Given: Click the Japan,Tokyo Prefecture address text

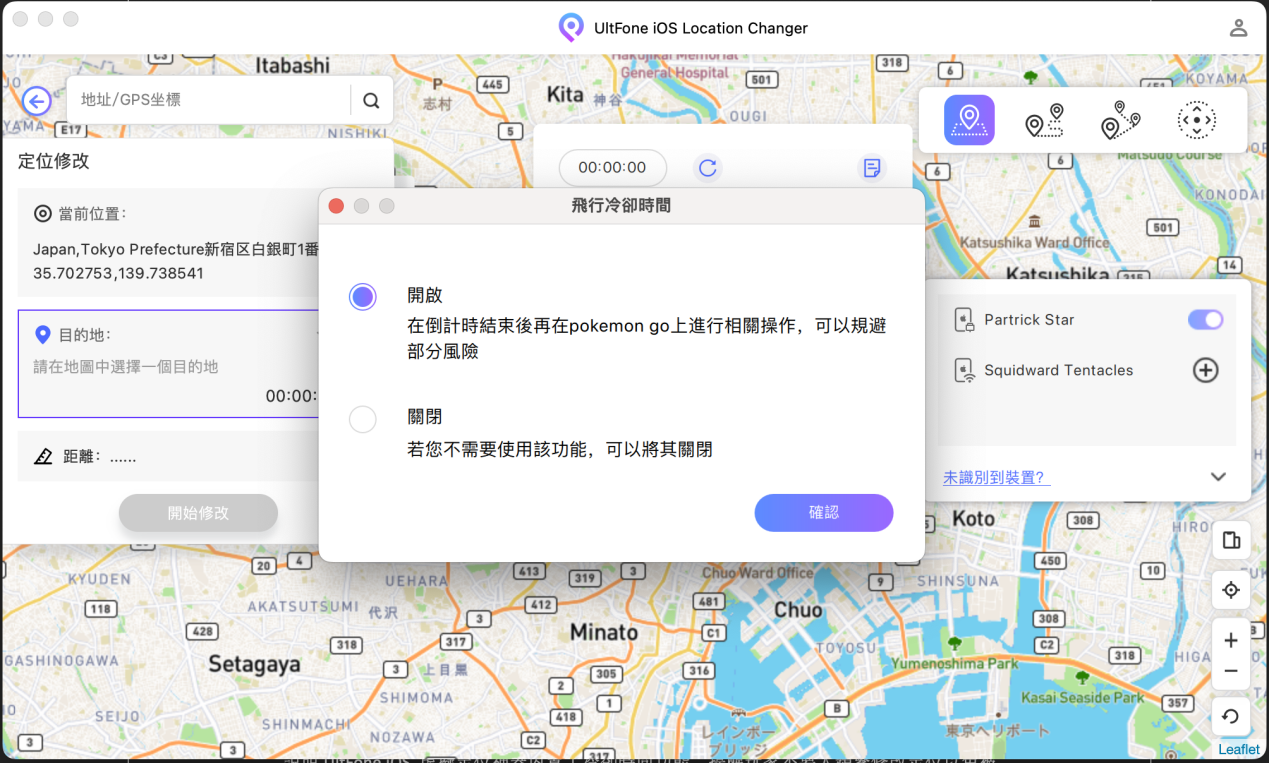Looking at the screenshot, I should [x=174, y=250].
